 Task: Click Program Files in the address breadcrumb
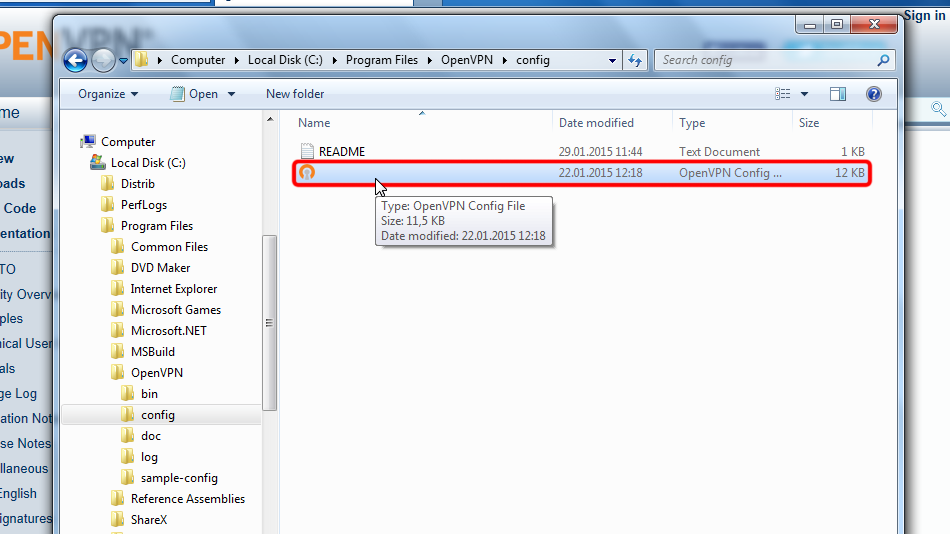click(381, 60)
